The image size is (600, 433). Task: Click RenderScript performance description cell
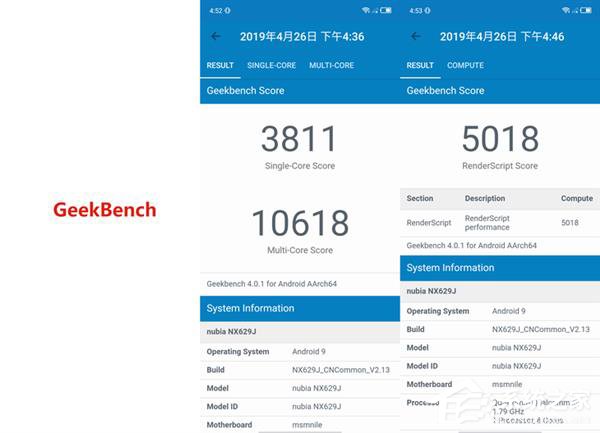click(487, 223)
